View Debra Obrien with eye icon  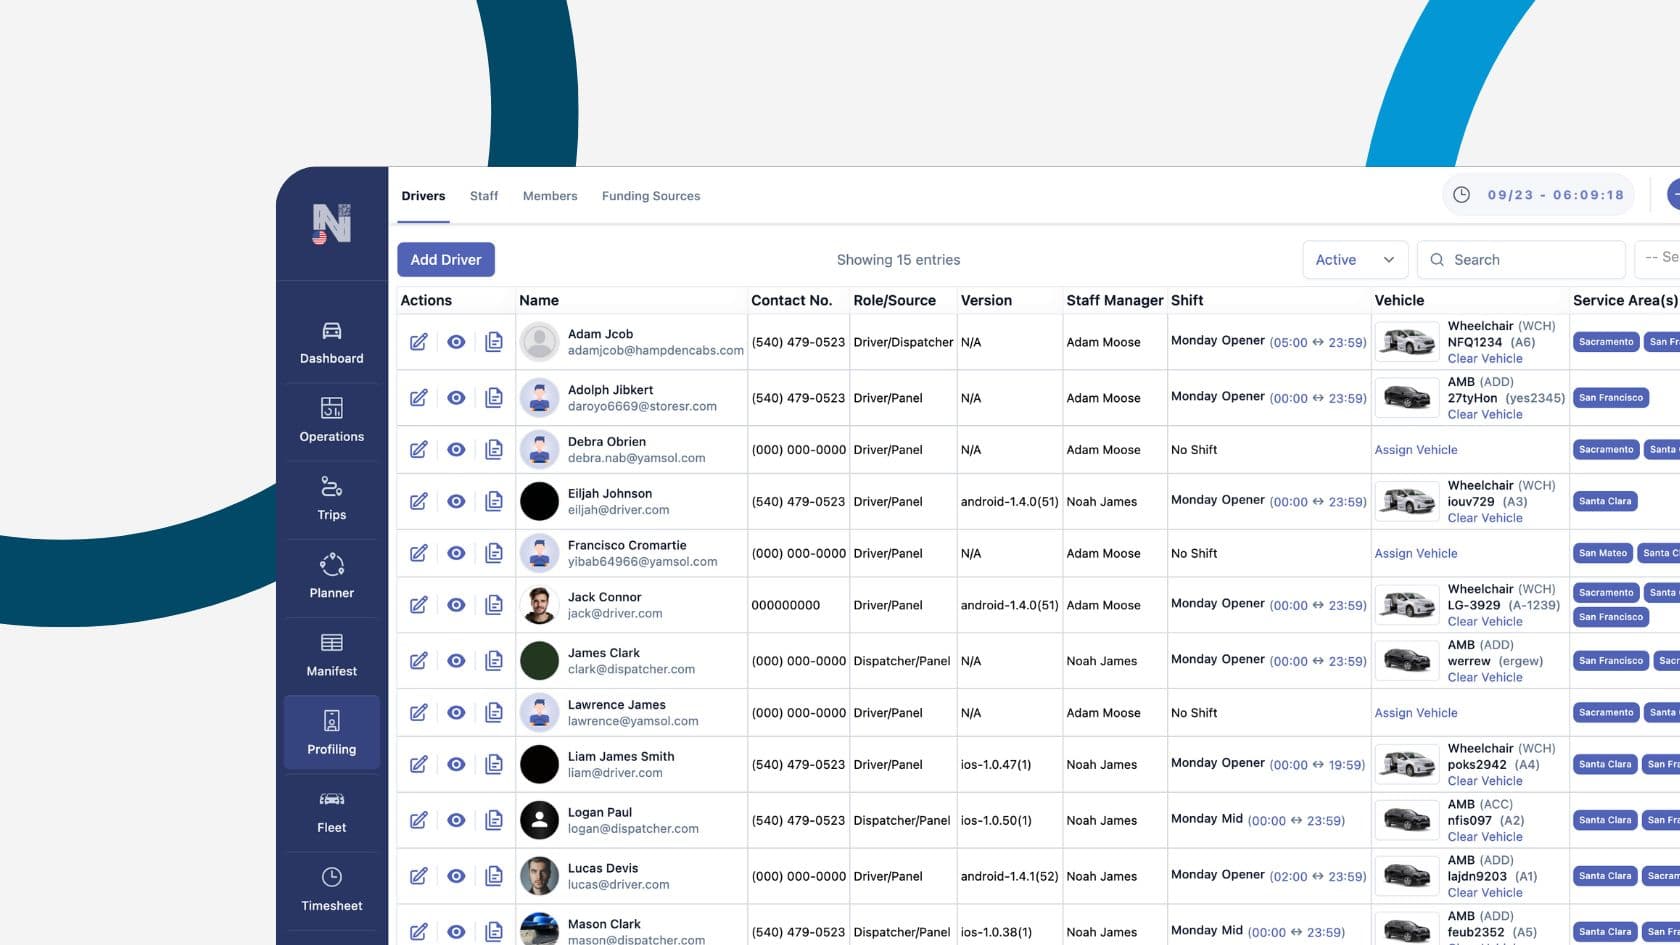pos(456,450)
